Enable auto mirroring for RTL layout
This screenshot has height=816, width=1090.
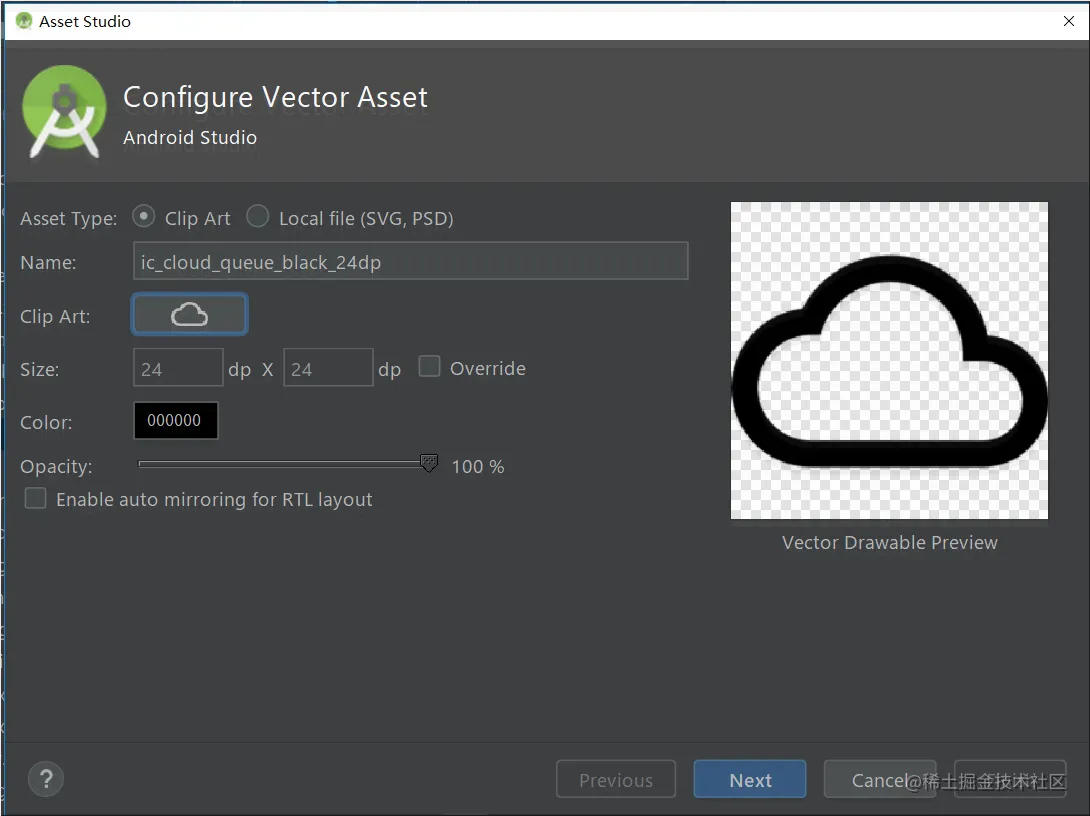35,498
